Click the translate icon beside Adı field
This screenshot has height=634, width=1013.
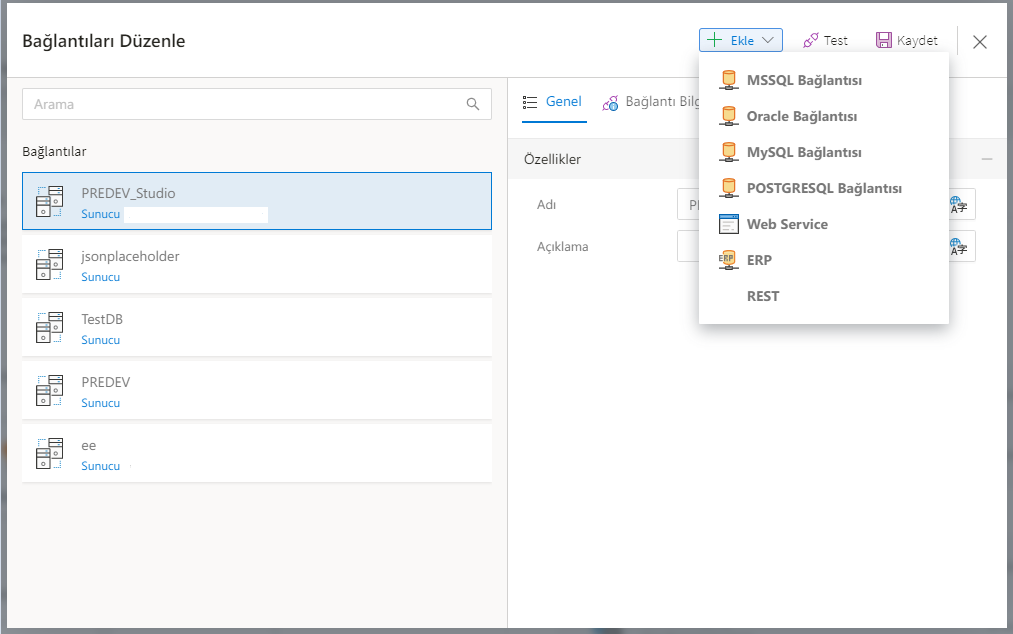(958, 204)
